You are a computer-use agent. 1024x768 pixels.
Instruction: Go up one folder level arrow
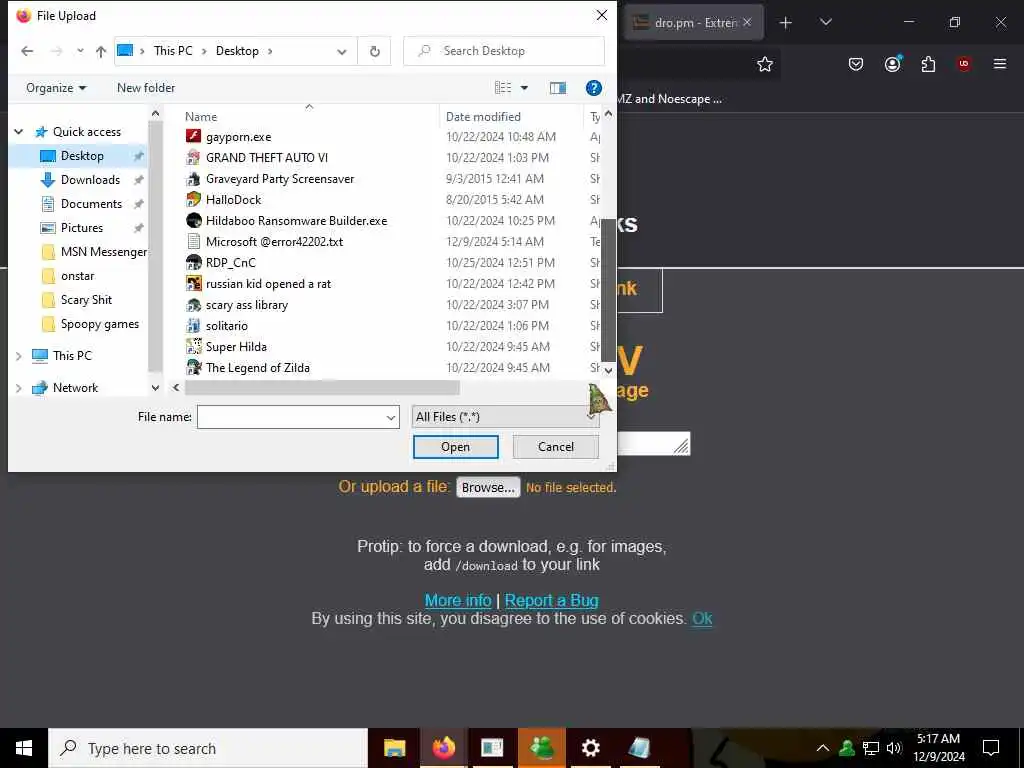pos(101,51)
